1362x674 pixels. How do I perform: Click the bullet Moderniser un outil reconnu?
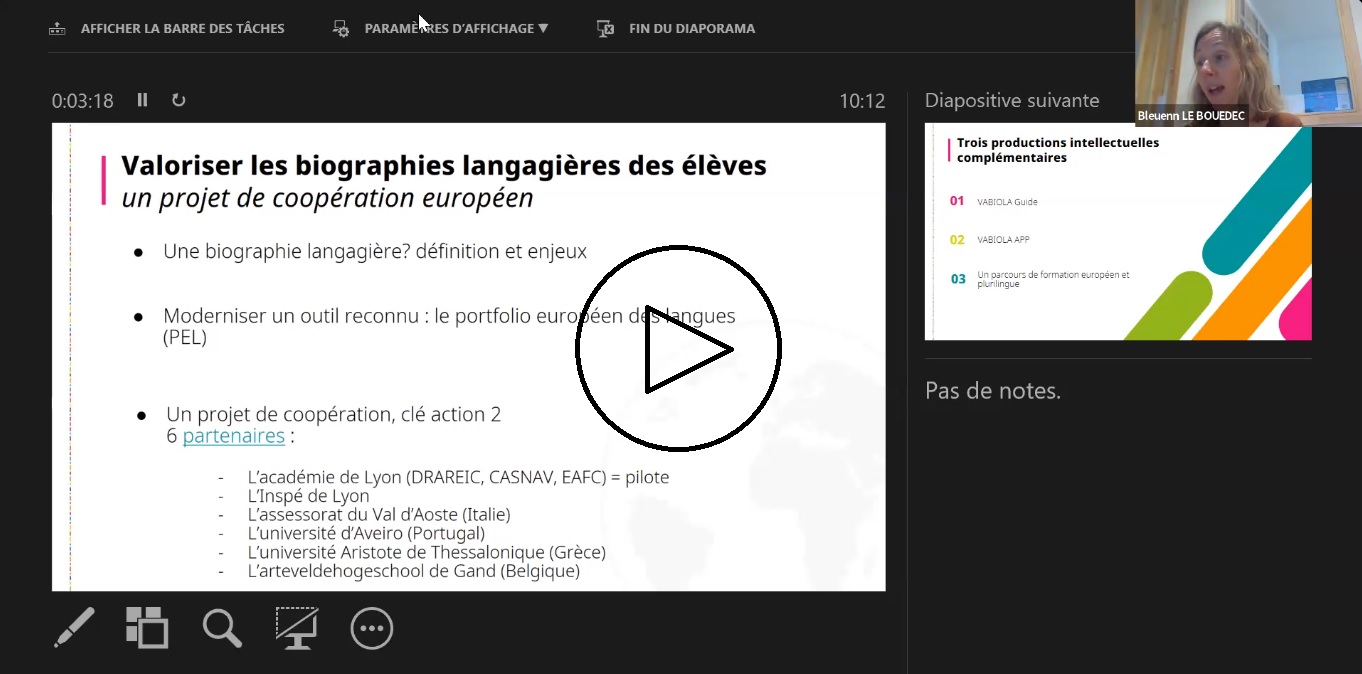(x=449, y=327)
